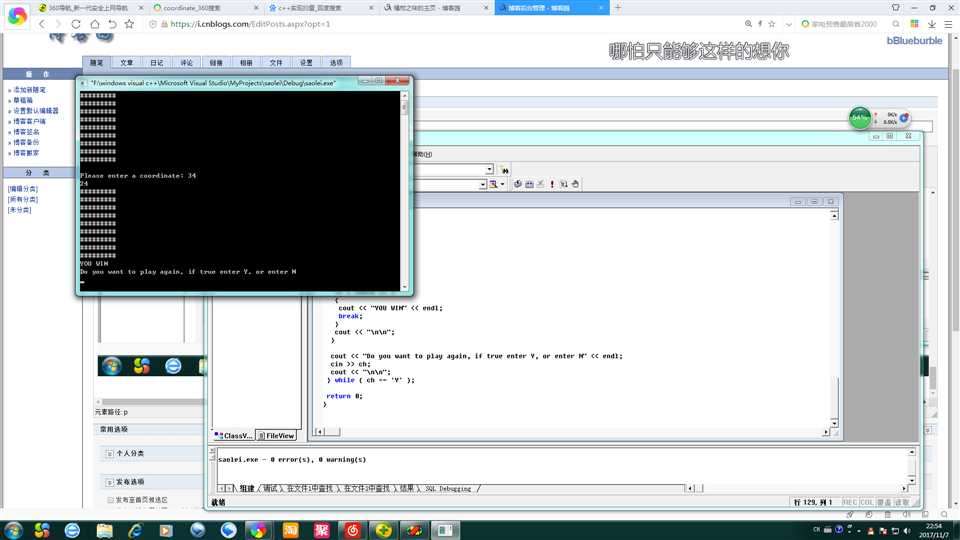Viewport: 960px width, 540px height.
Task: Click the Windows Start orb
Action: pos(13,530)
